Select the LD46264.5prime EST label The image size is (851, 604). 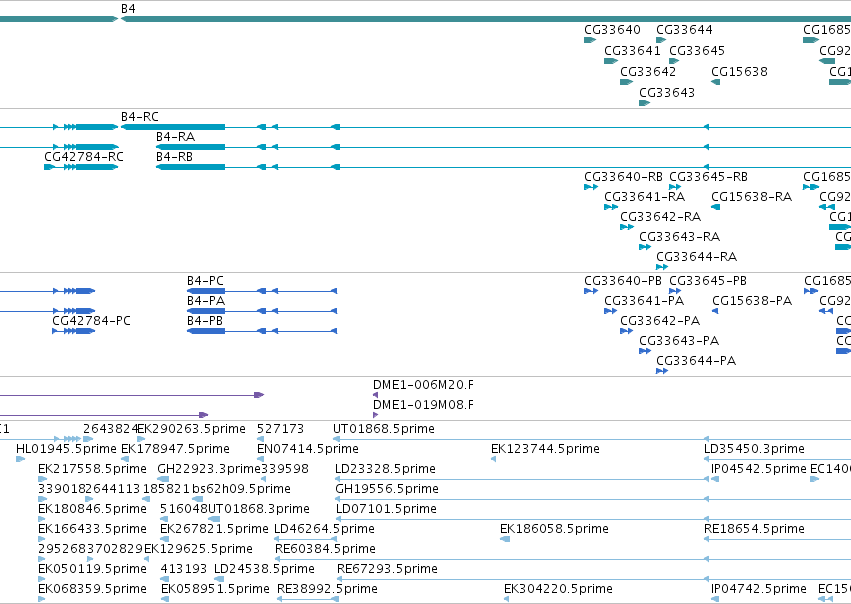[x=325, y=529]
